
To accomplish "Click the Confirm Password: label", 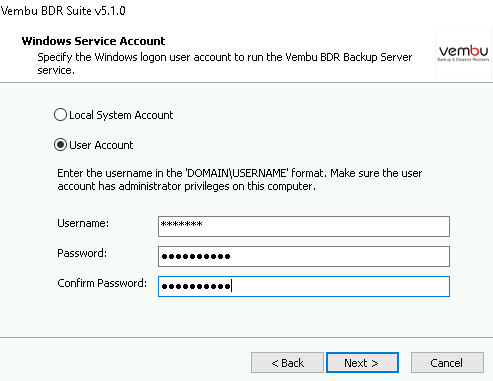I will pos(102,283).
